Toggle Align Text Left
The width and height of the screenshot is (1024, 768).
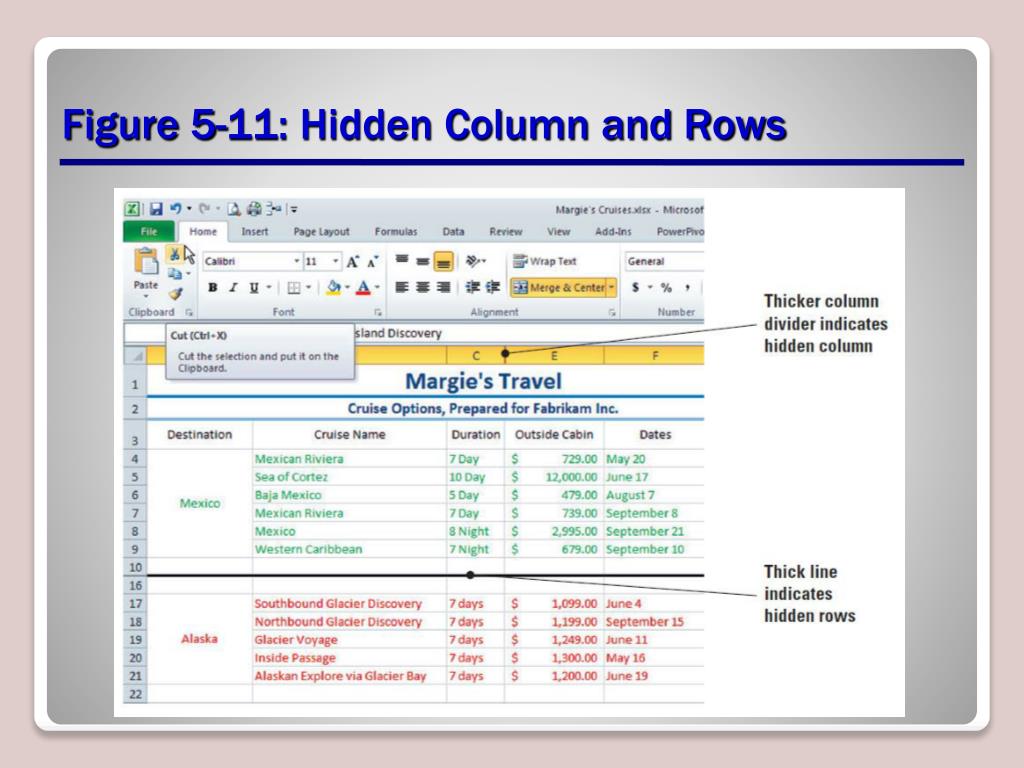point(402,287)
